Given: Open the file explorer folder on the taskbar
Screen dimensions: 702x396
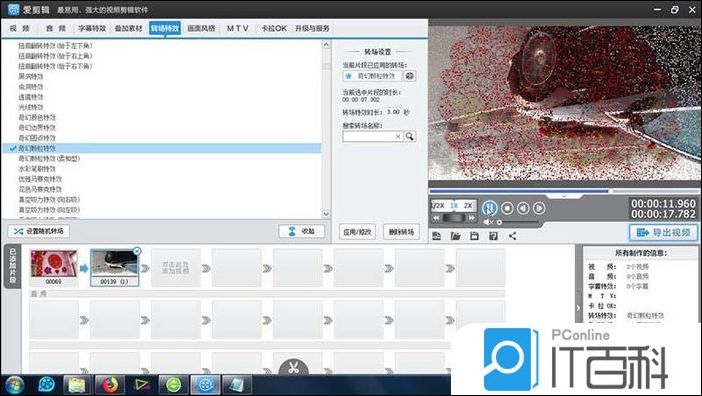Looking at the screenshot, I should coord(77,385).
